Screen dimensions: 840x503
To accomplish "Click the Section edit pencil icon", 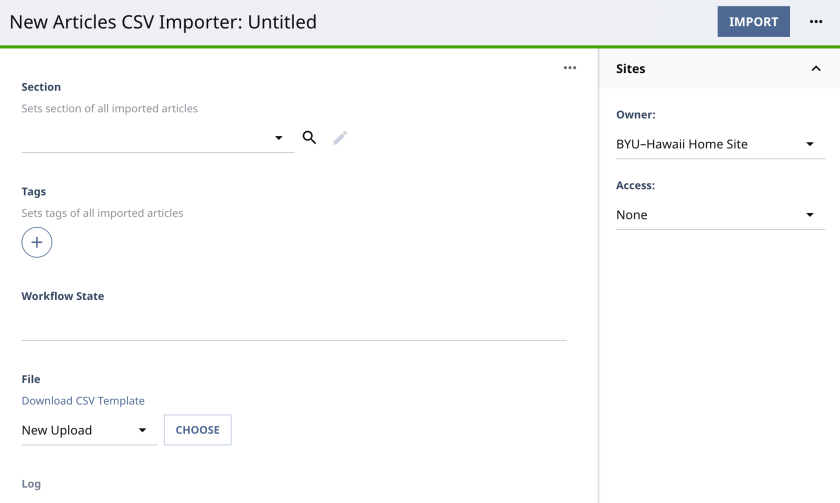I will (340, 138).
